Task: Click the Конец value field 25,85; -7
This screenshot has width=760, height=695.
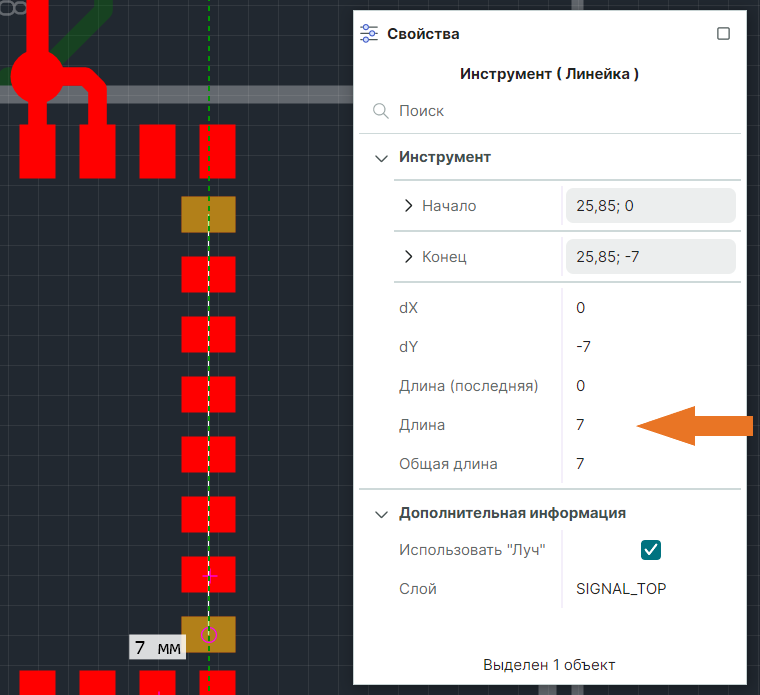Action: [650, 257]
